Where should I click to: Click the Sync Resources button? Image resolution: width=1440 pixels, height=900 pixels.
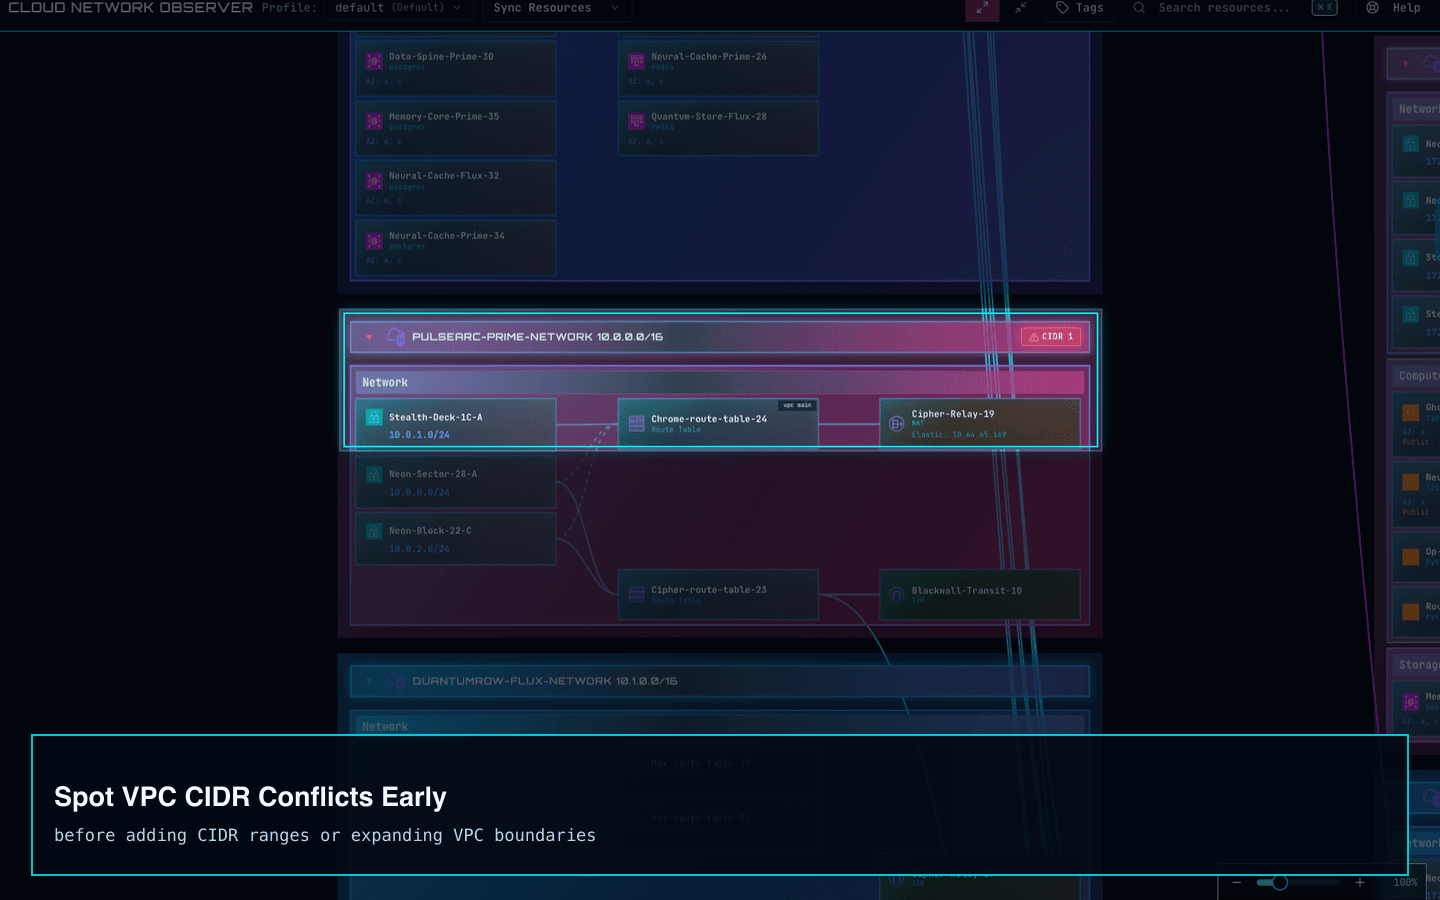coord(542,8)
